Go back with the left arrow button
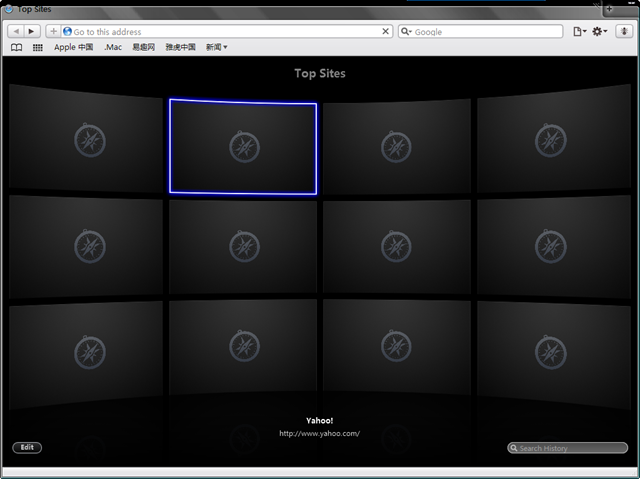Screen dimensions: 640x479 (x=16, y=31)
